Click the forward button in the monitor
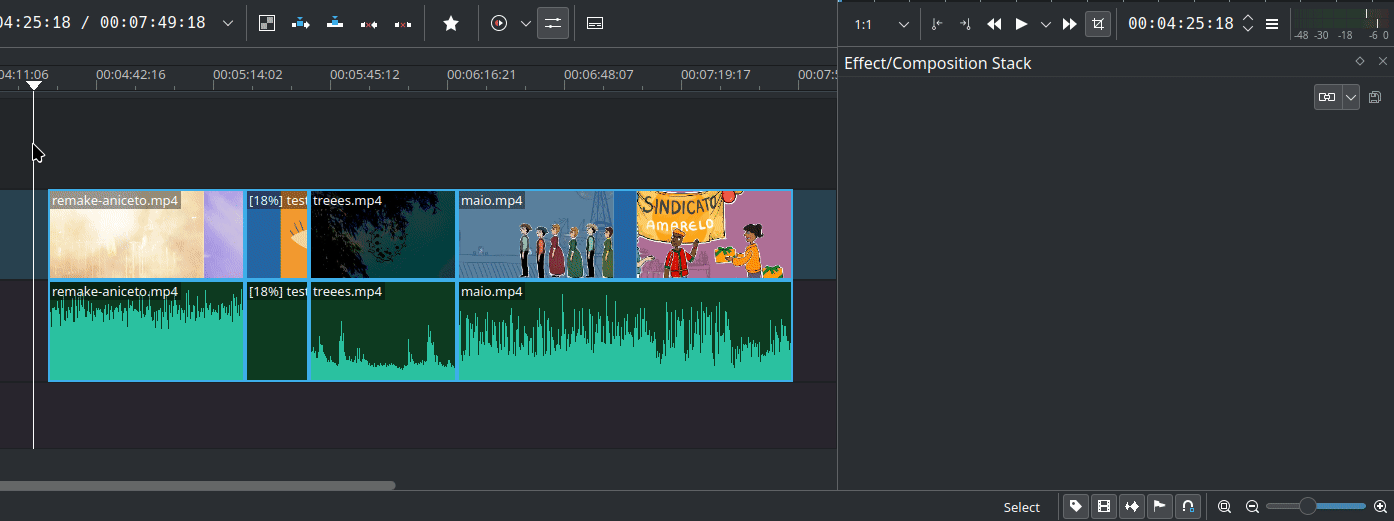Viewport: 1394px width, 521px height. (x=1070, y=24)
